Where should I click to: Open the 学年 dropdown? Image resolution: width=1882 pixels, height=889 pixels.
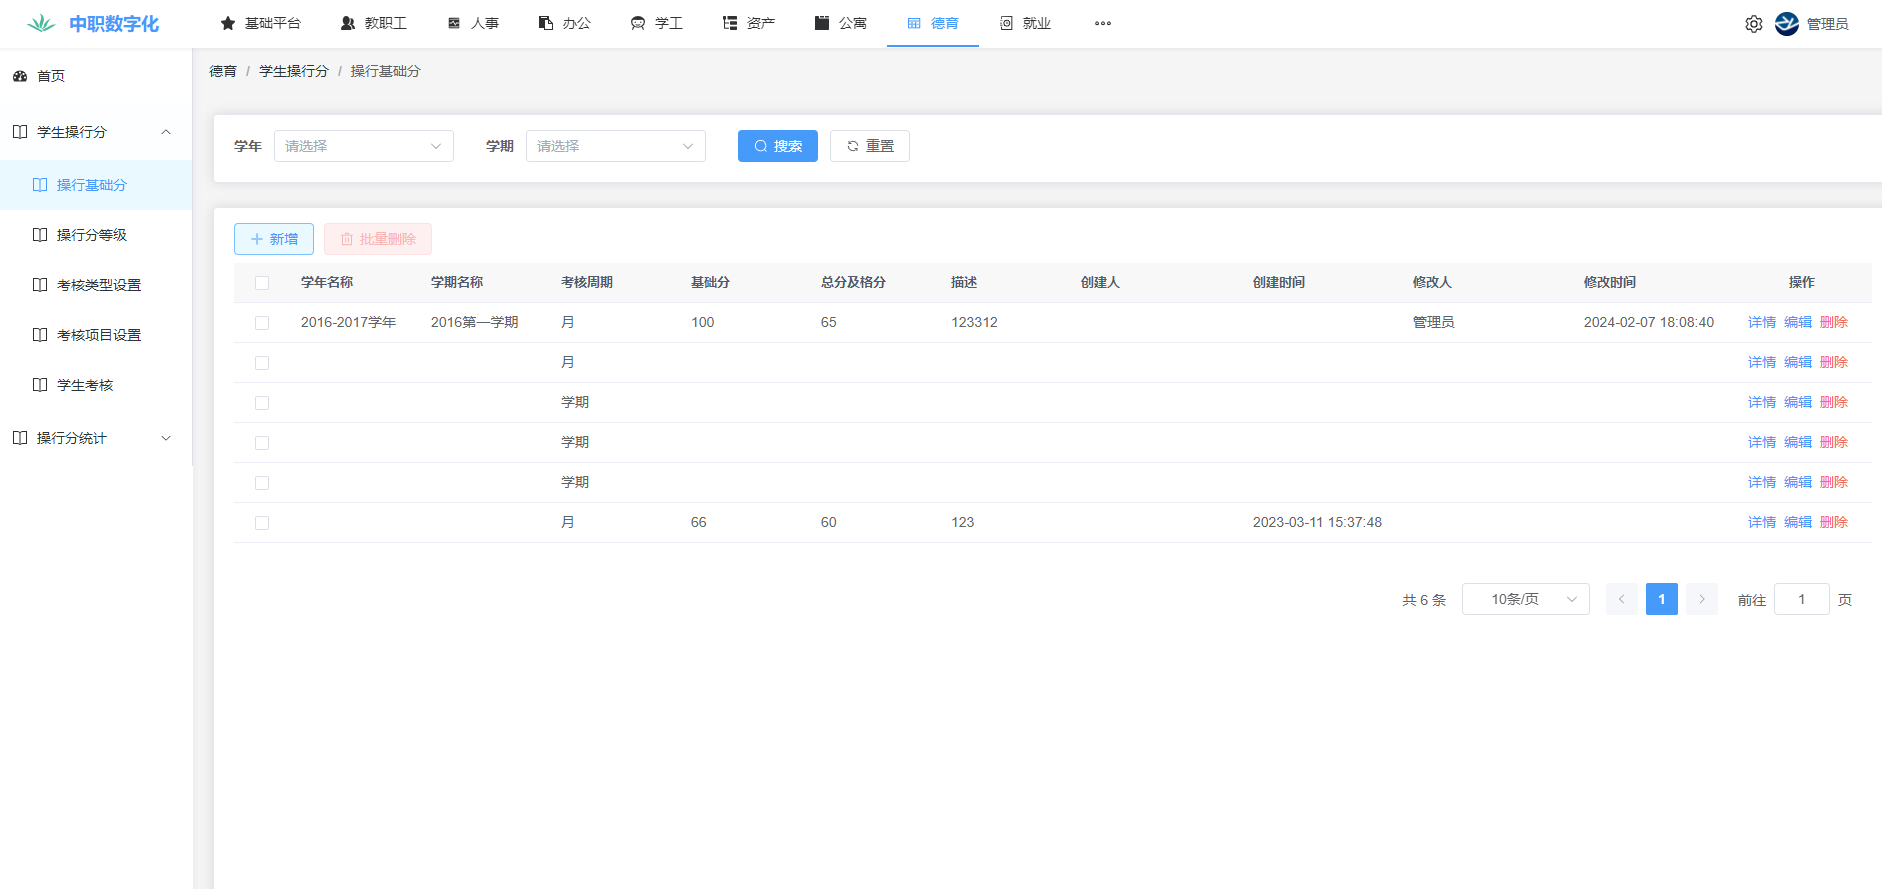coord(363,146)
